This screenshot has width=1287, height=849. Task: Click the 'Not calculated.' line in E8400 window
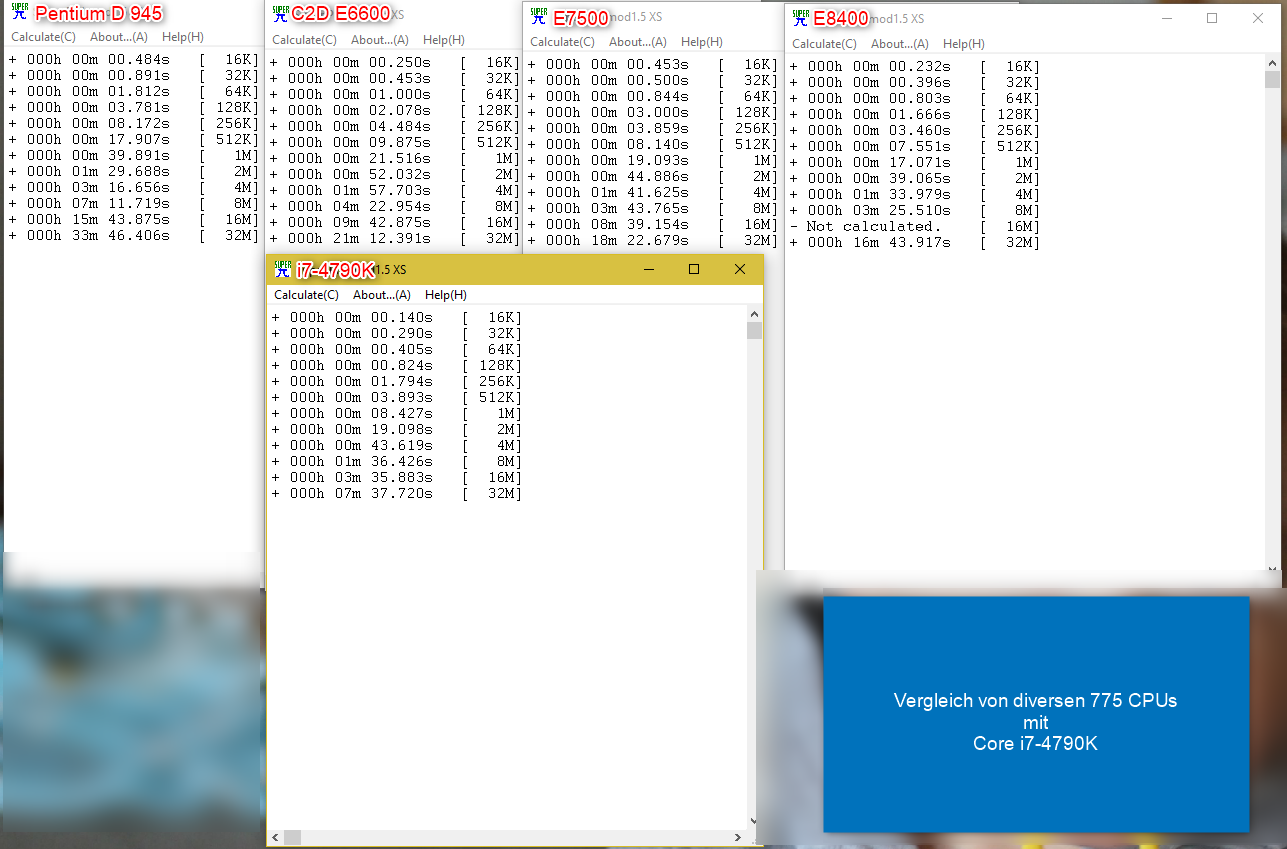pos(915,227)
